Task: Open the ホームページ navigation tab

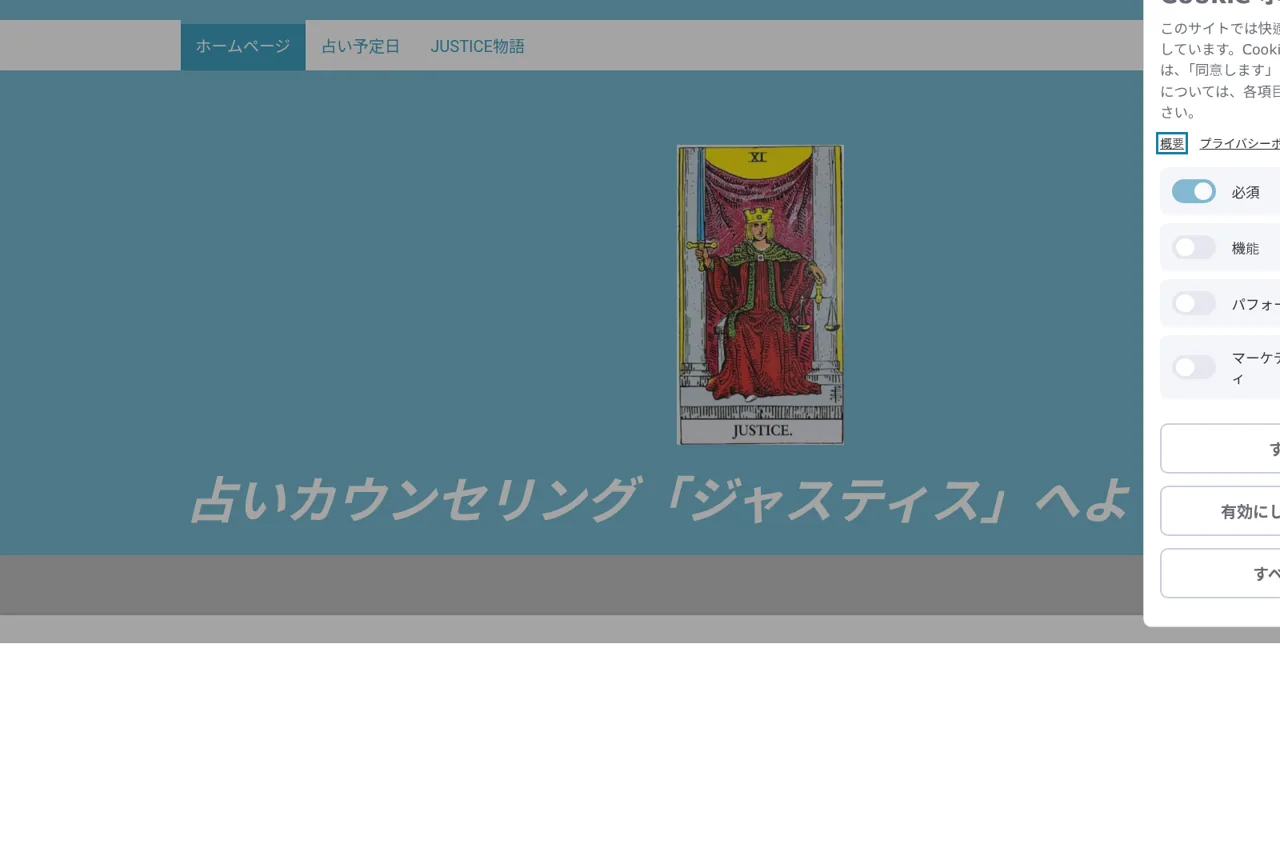Action: 243,46
